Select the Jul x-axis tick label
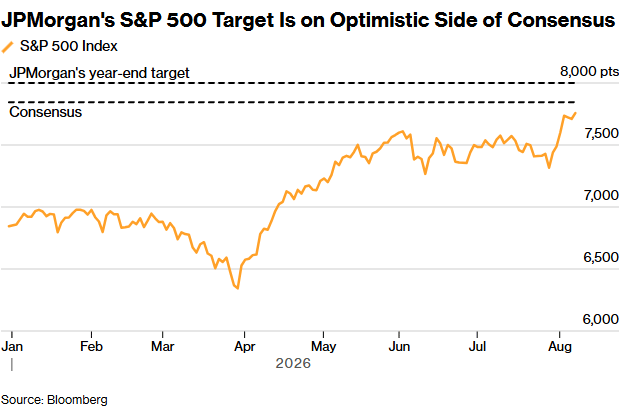Screen dimensions: 636x418 (477, 347)
